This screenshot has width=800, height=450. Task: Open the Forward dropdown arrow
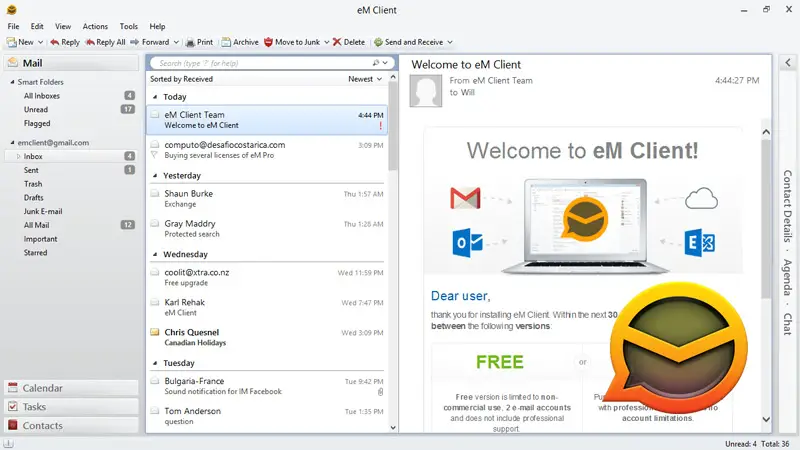[x=176, y=42]
